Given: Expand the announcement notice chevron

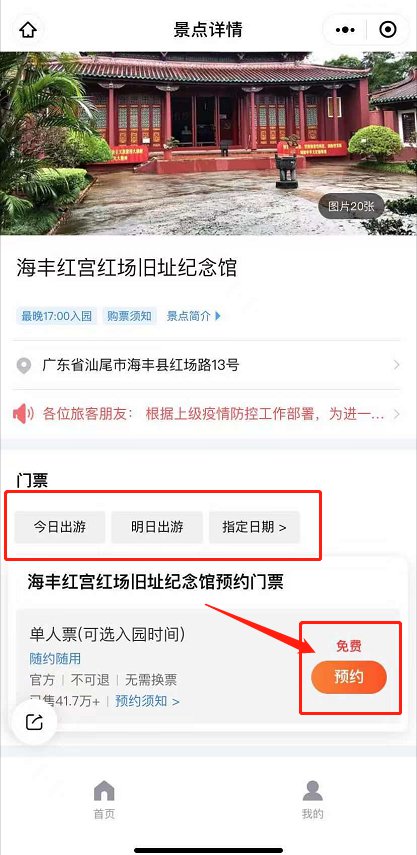Looking at the screenshot, I should click(396, 414).
